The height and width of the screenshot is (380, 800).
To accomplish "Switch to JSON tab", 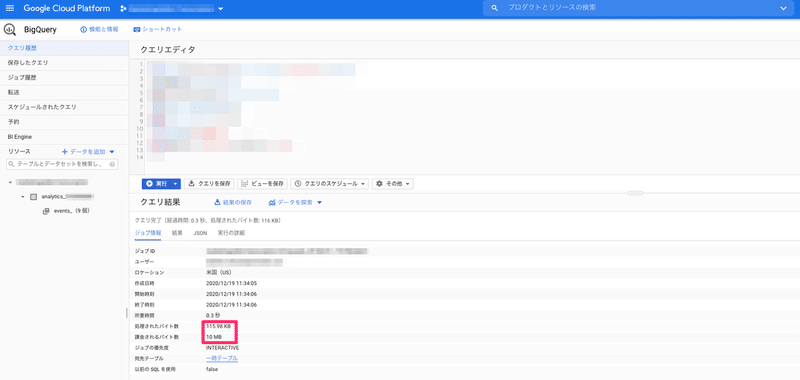I will (x=200, y=233).
